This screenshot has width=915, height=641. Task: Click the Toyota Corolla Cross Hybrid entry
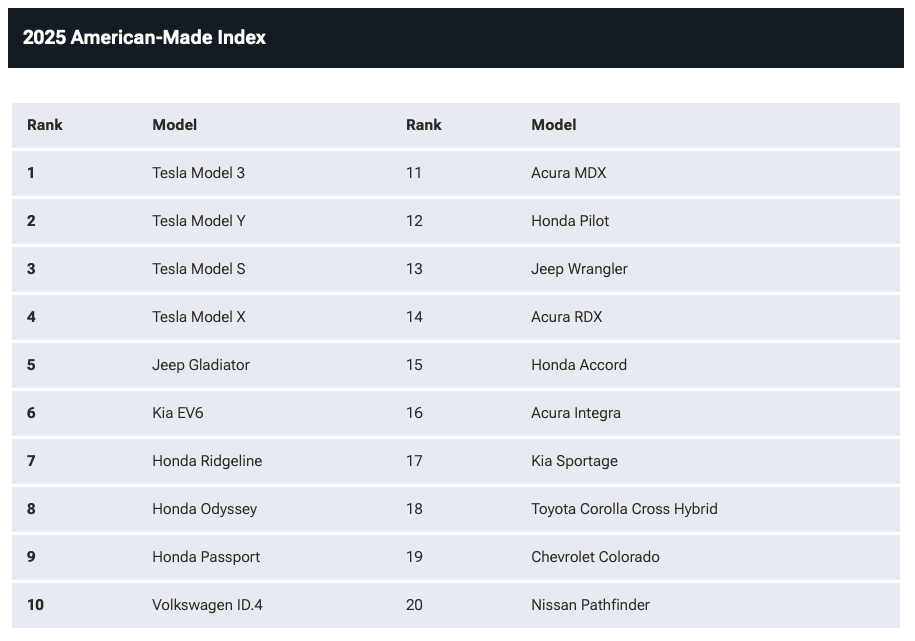624,509
